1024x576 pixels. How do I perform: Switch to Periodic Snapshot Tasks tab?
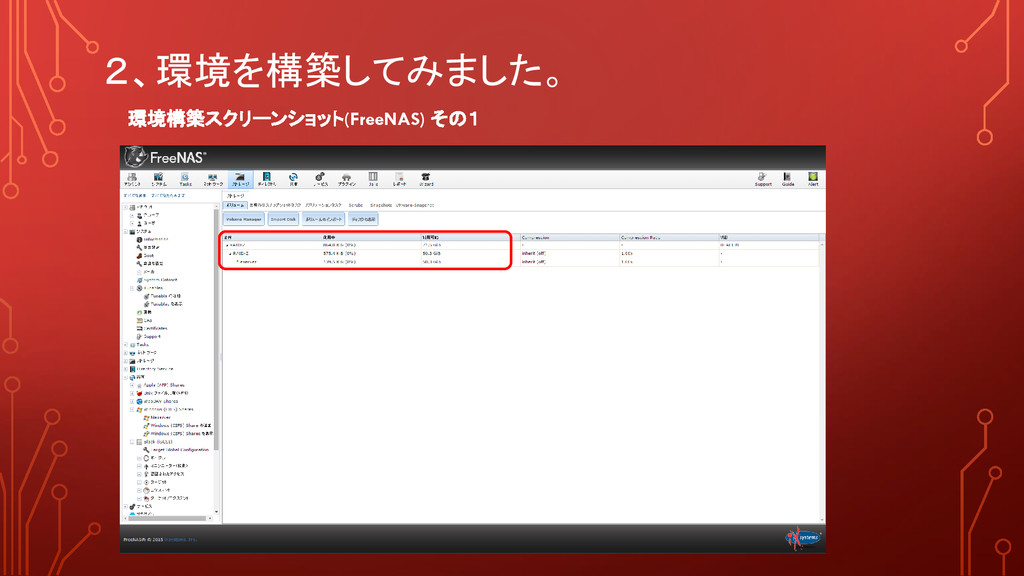point(275,205)
